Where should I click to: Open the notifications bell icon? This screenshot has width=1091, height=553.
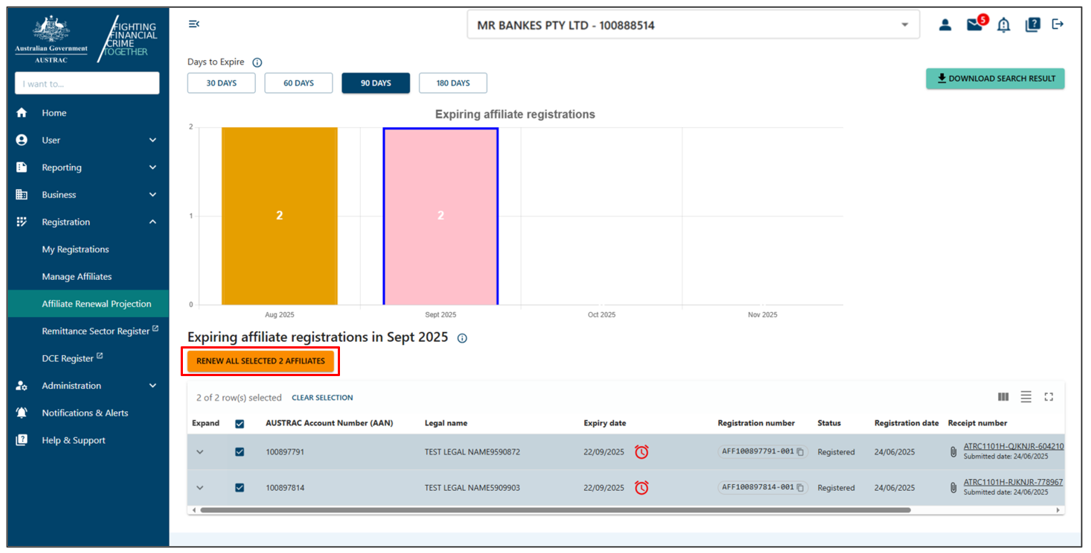tap(1003, 25)
